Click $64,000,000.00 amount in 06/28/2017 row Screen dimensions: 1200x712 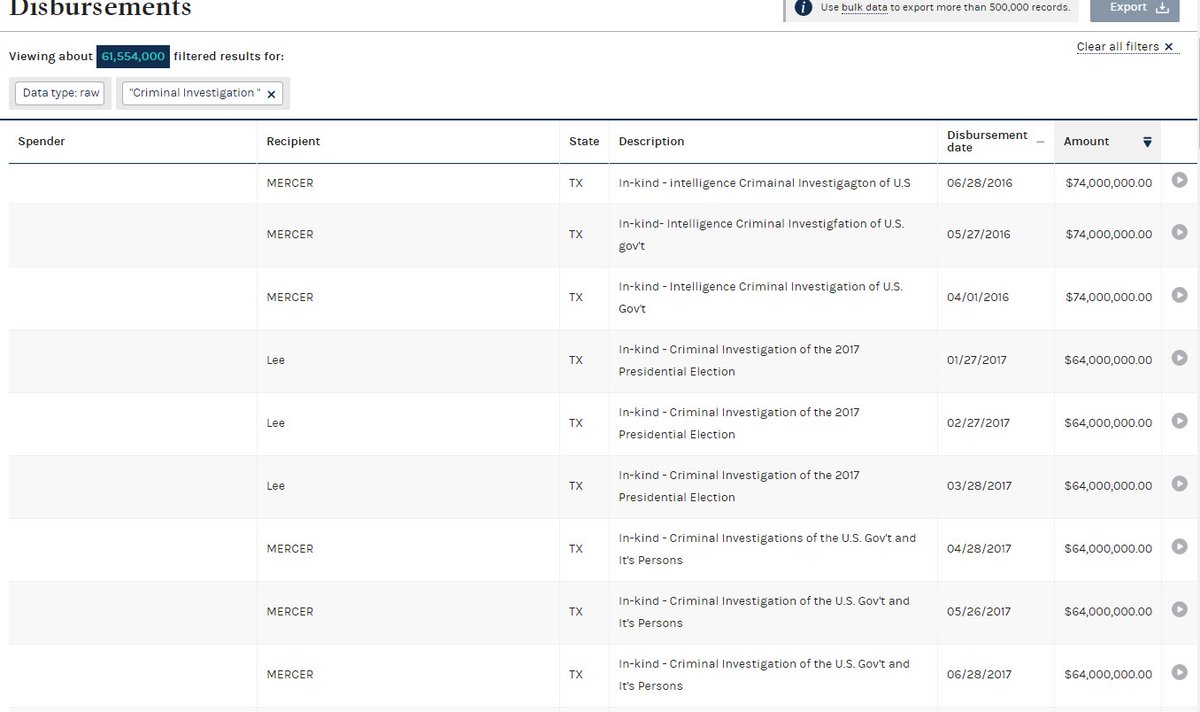pos(1108,676)
